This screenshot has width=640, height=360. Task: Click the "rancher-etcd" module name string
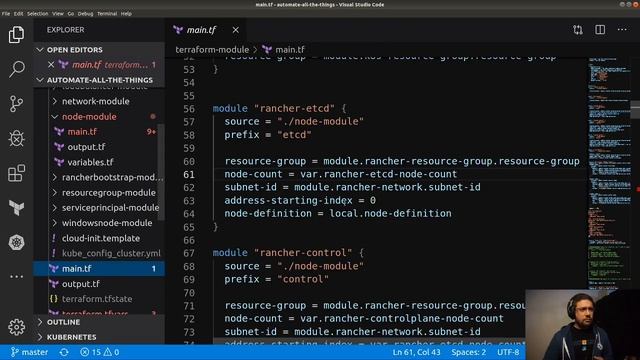(294, 109)
